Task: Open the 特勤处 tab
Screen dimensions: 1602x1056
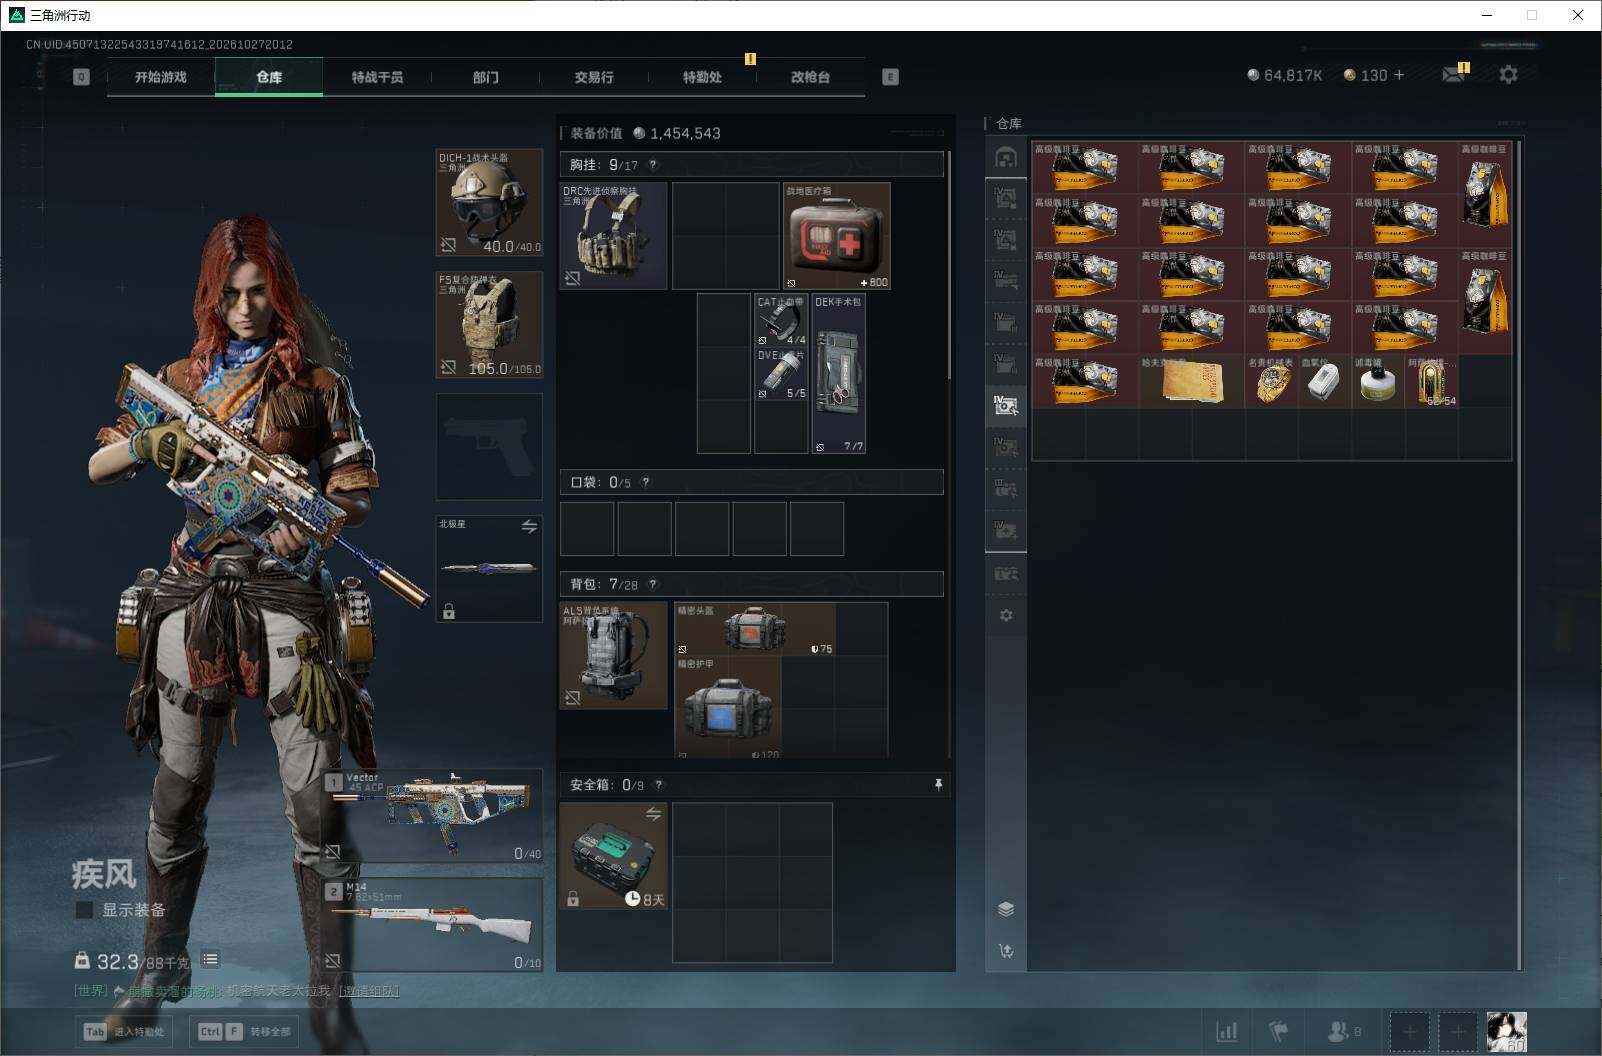Action: coord(702,77)
